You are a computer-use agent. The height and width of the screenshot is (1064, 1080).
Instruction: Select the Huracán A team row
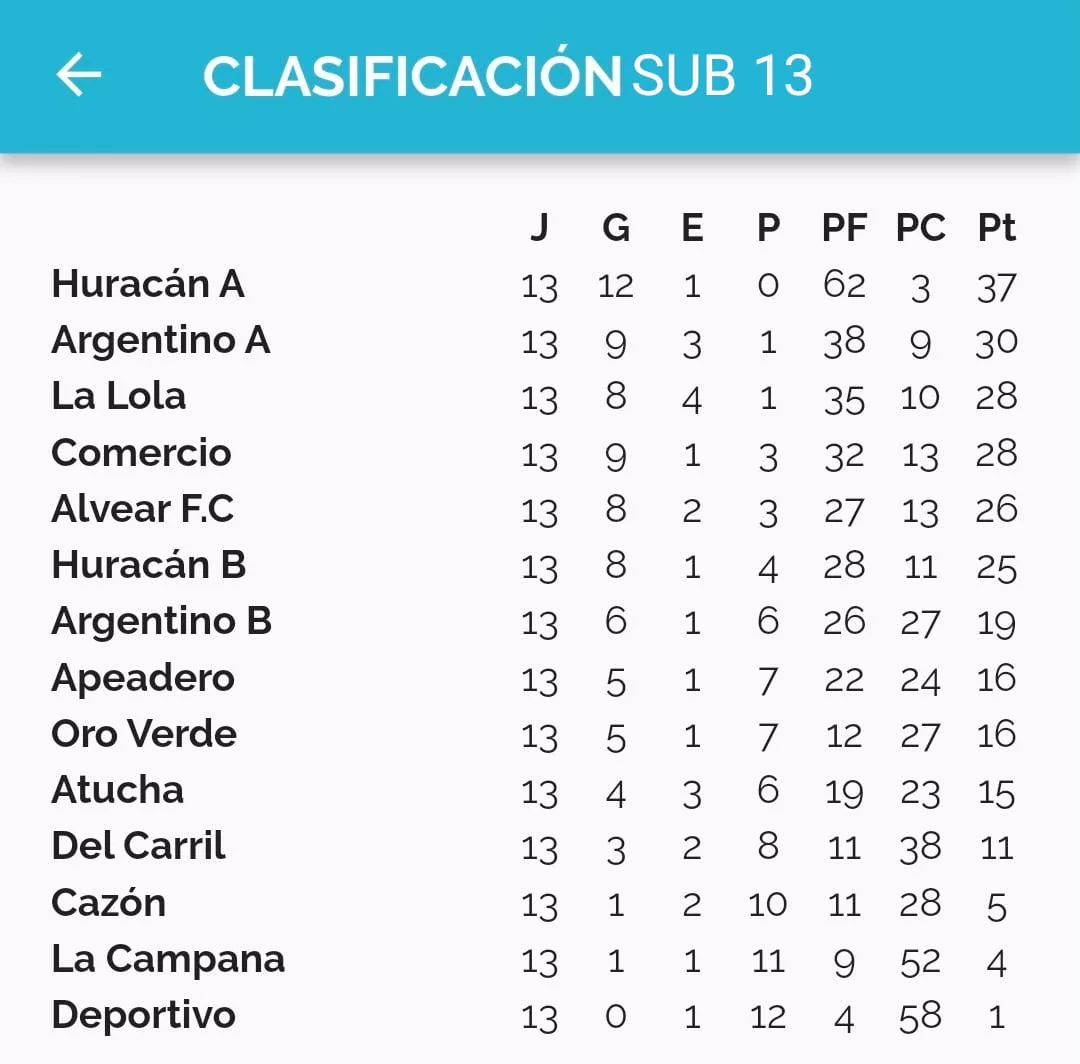pos(148,284)
